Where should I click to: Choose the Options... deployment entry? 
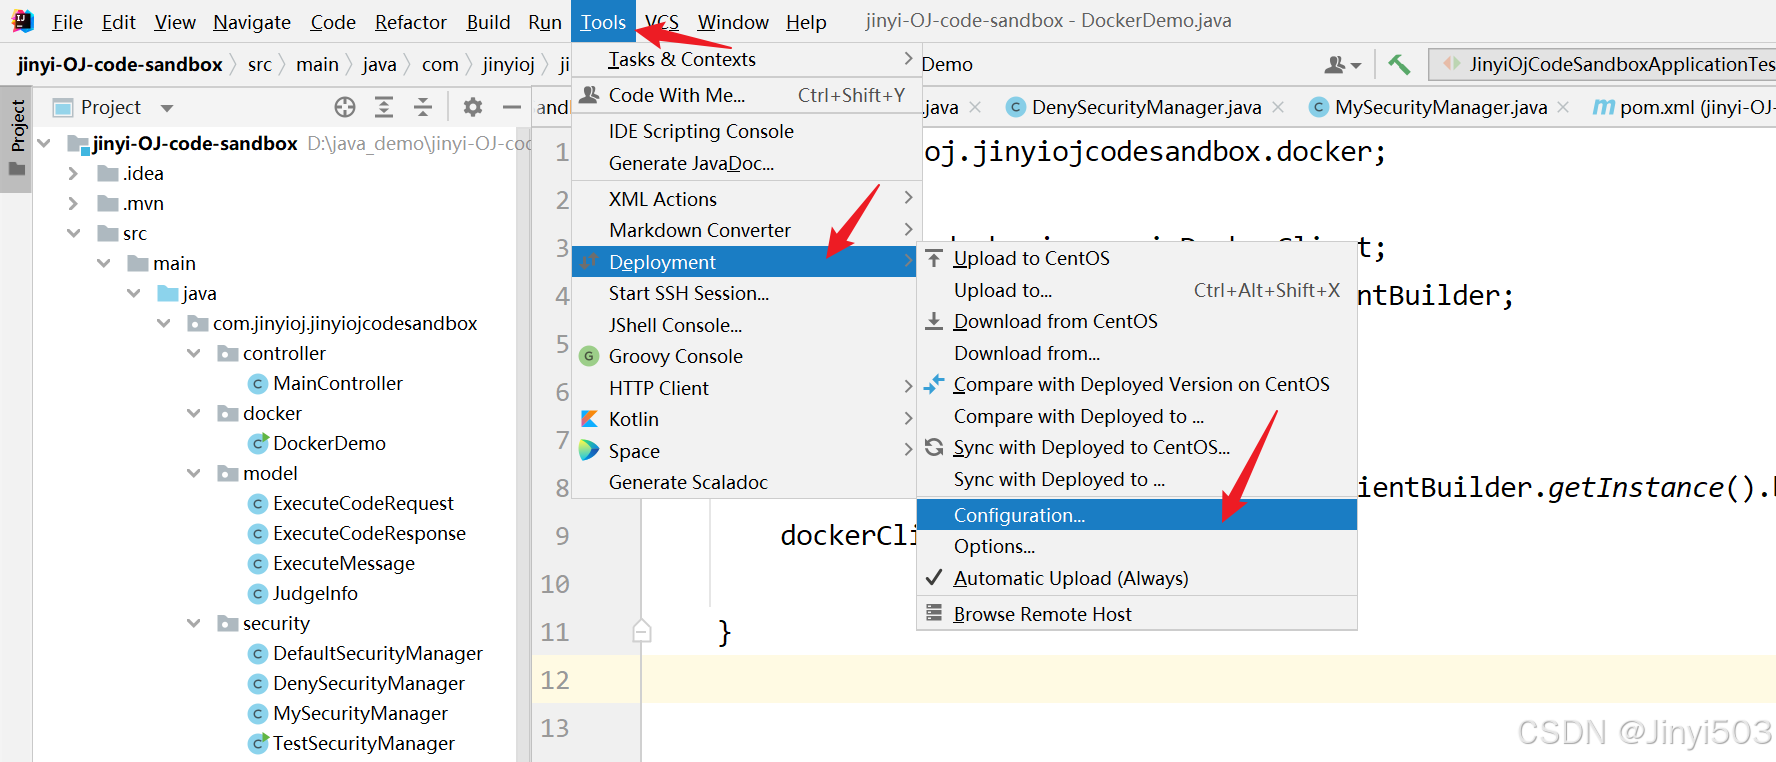click(1137, 546)
